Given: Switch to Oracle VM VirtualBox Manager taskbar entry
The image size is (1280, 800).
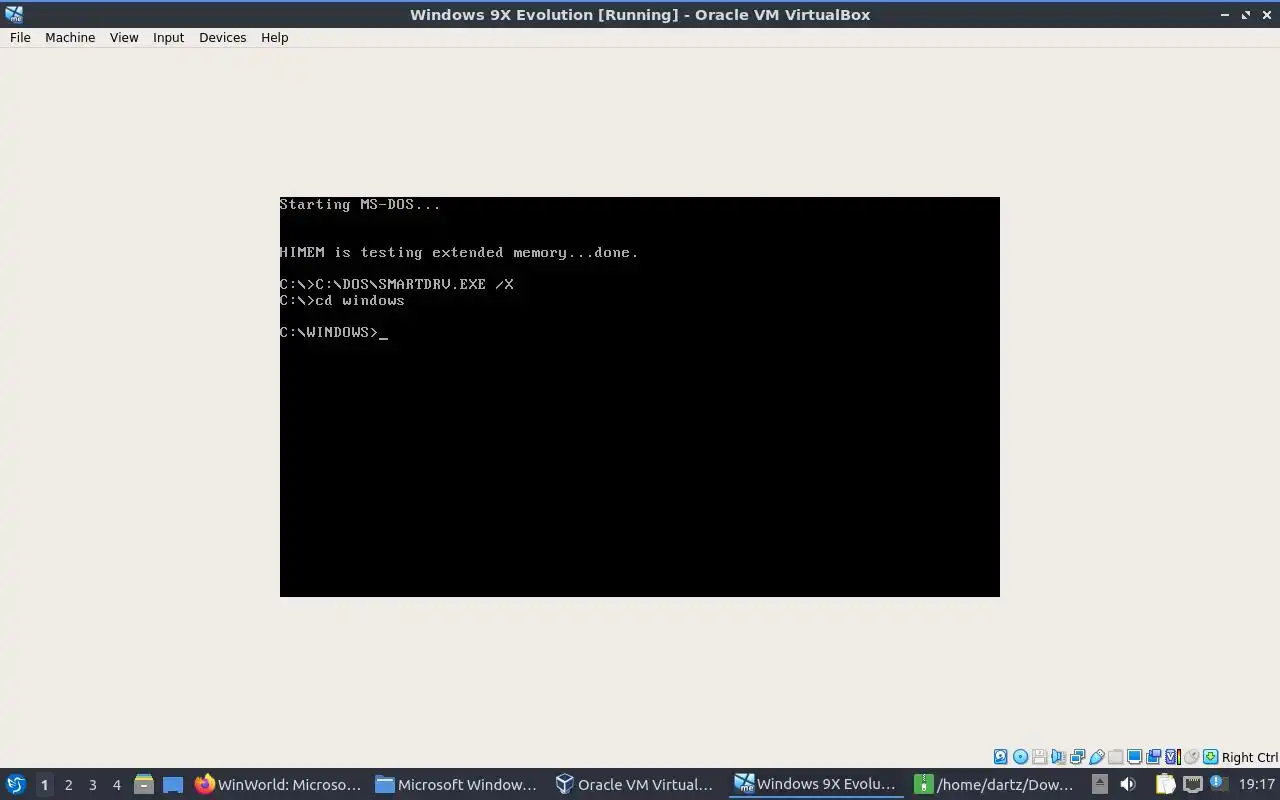Looking at the screenshot, I should [636, 784].
